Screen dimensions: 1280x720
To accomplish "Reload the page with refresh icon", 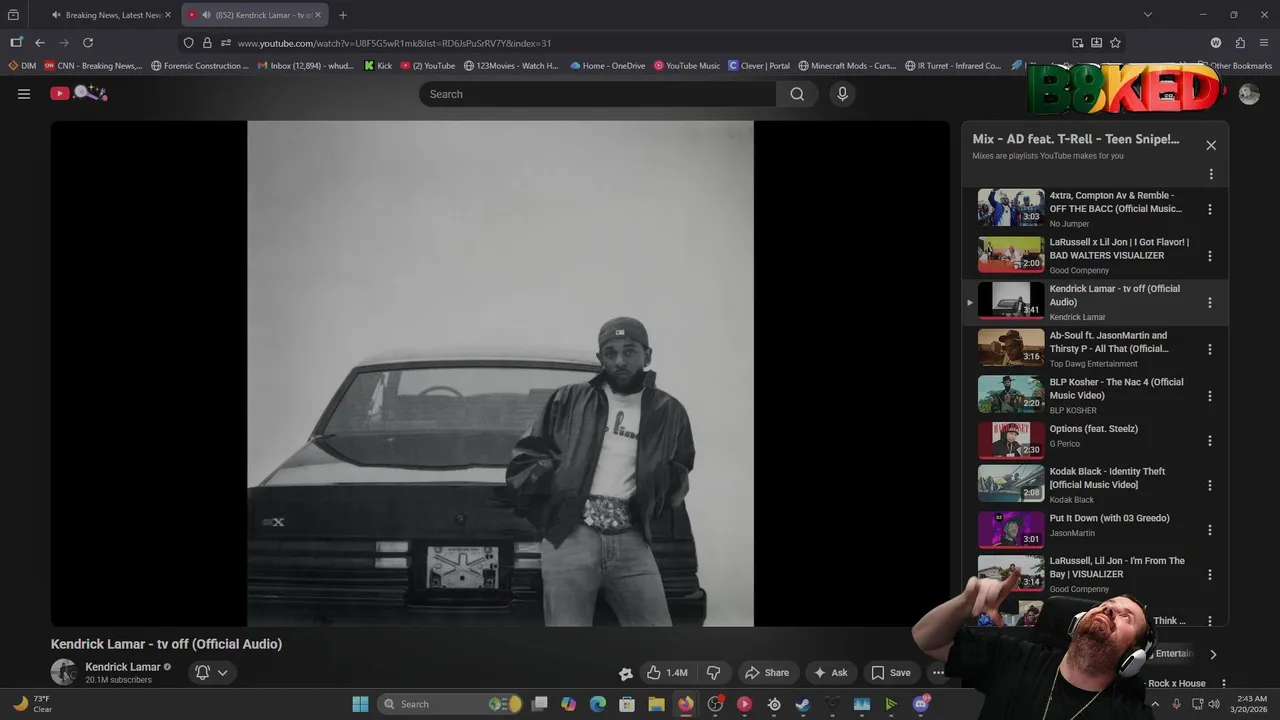I will click(x=88, y=43).
